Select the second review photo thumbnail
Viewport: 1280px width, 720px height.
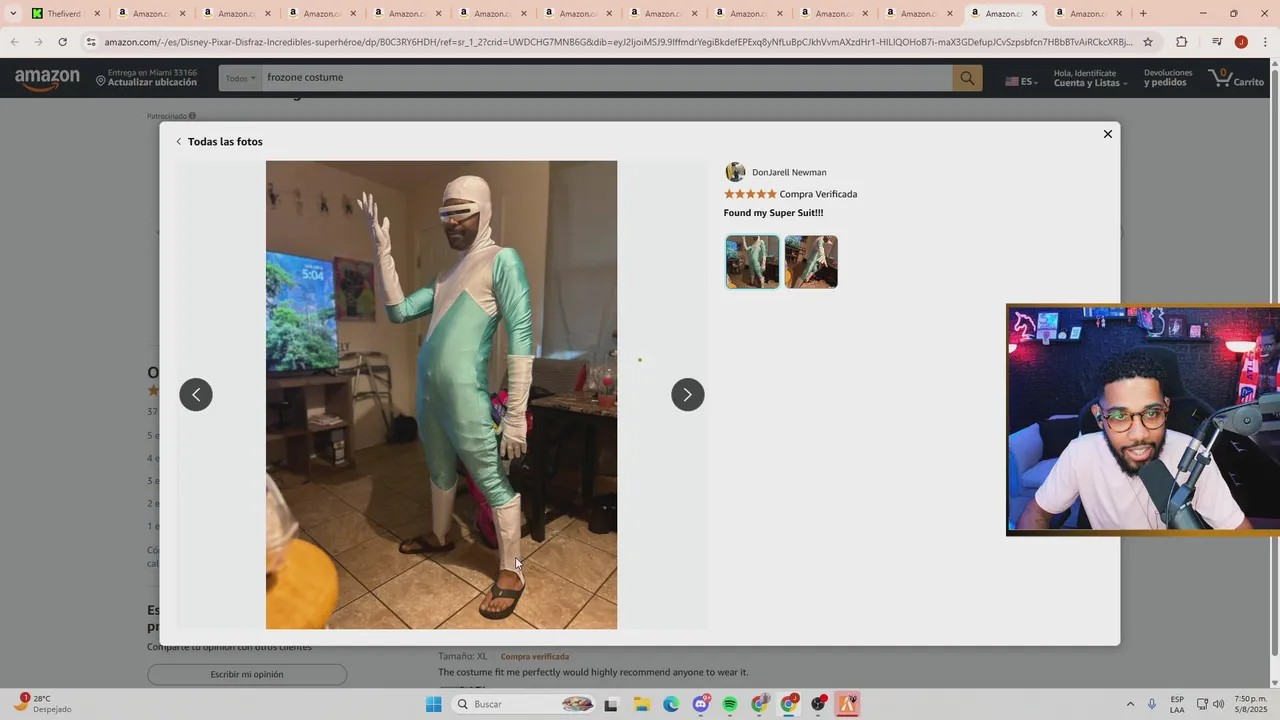(811, 262)
